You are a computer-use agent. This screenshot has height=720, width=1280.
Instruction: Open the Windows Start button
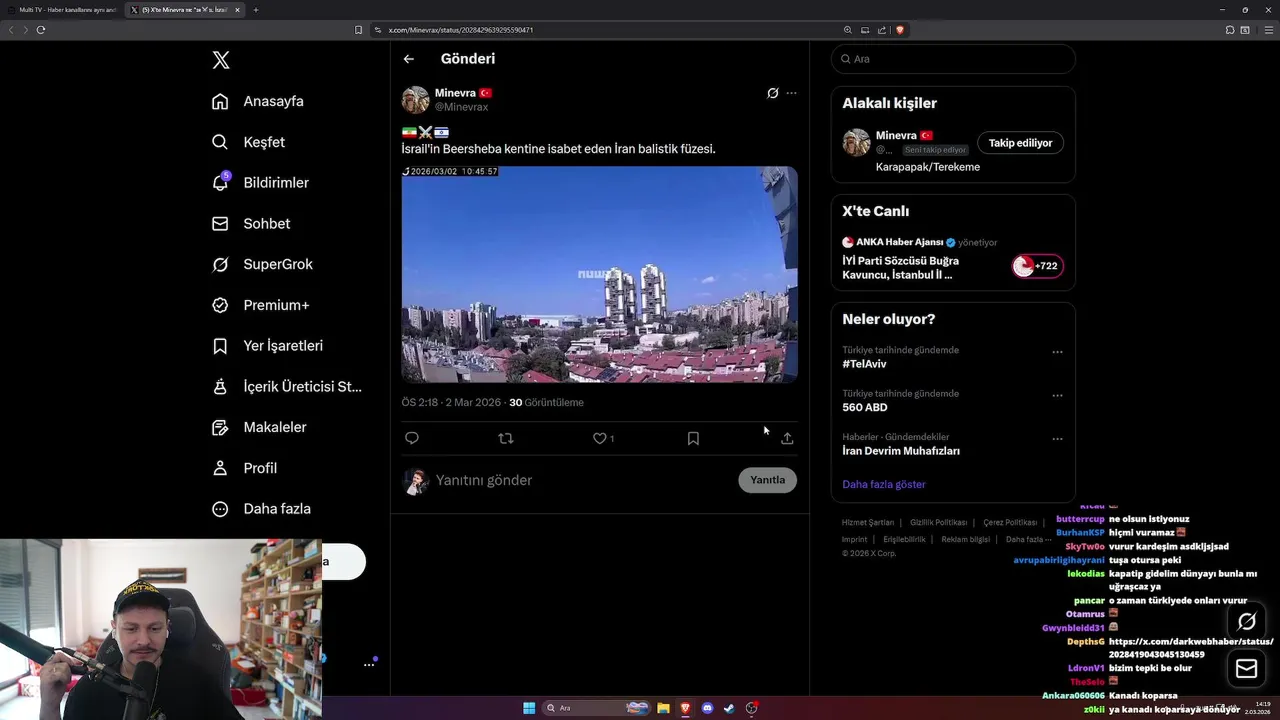529,708
